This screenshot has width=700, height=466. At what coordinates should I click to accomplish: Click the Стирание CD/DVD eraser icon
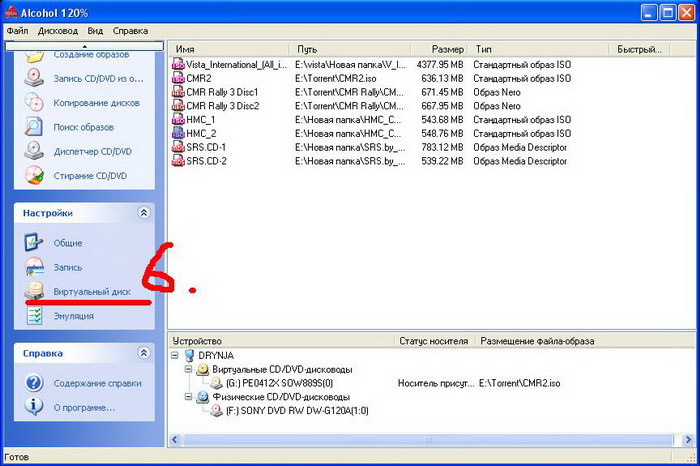tap(34, 175)
